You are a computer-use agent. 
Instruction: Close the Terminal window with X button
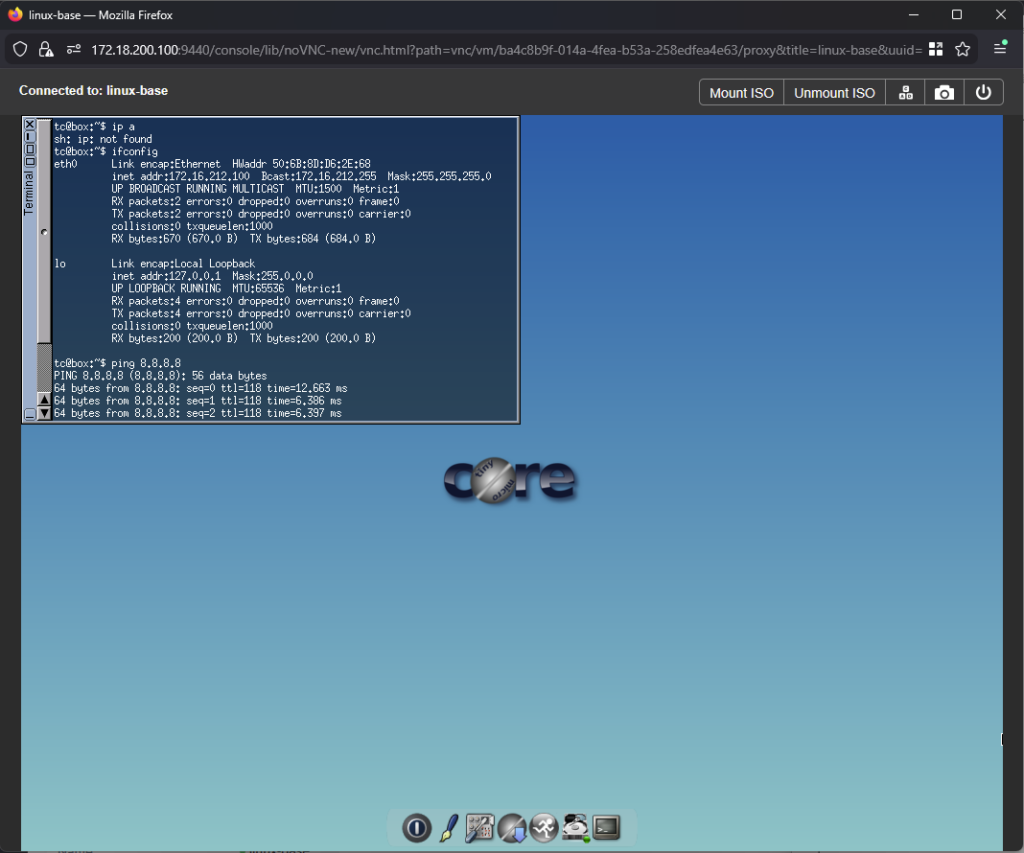coord(30,125)
